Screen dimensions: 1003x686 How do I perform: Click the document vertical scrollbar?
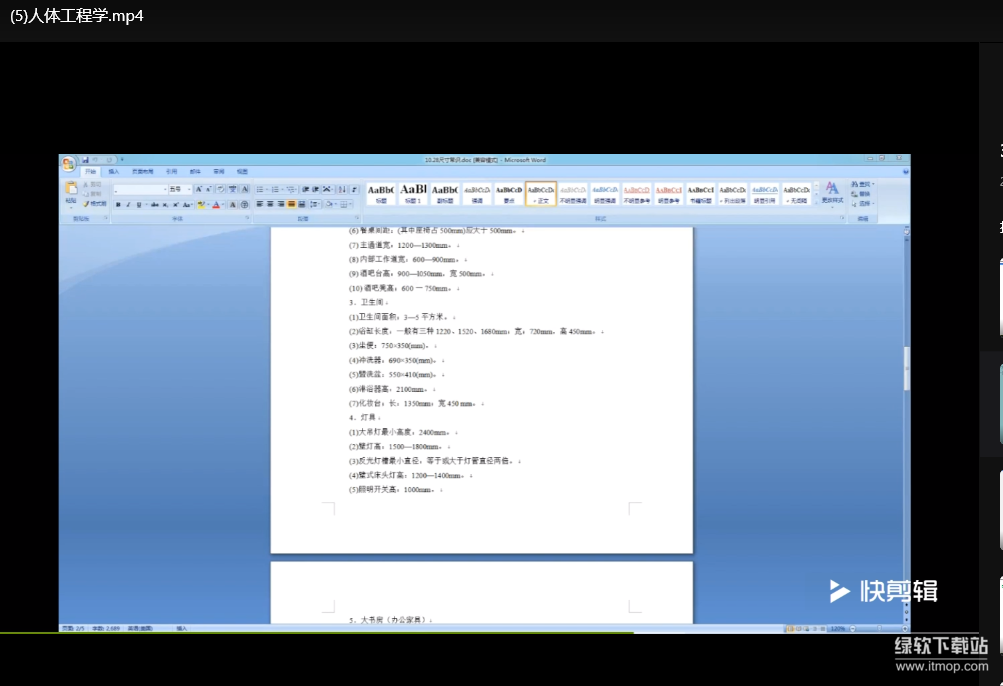906,360
